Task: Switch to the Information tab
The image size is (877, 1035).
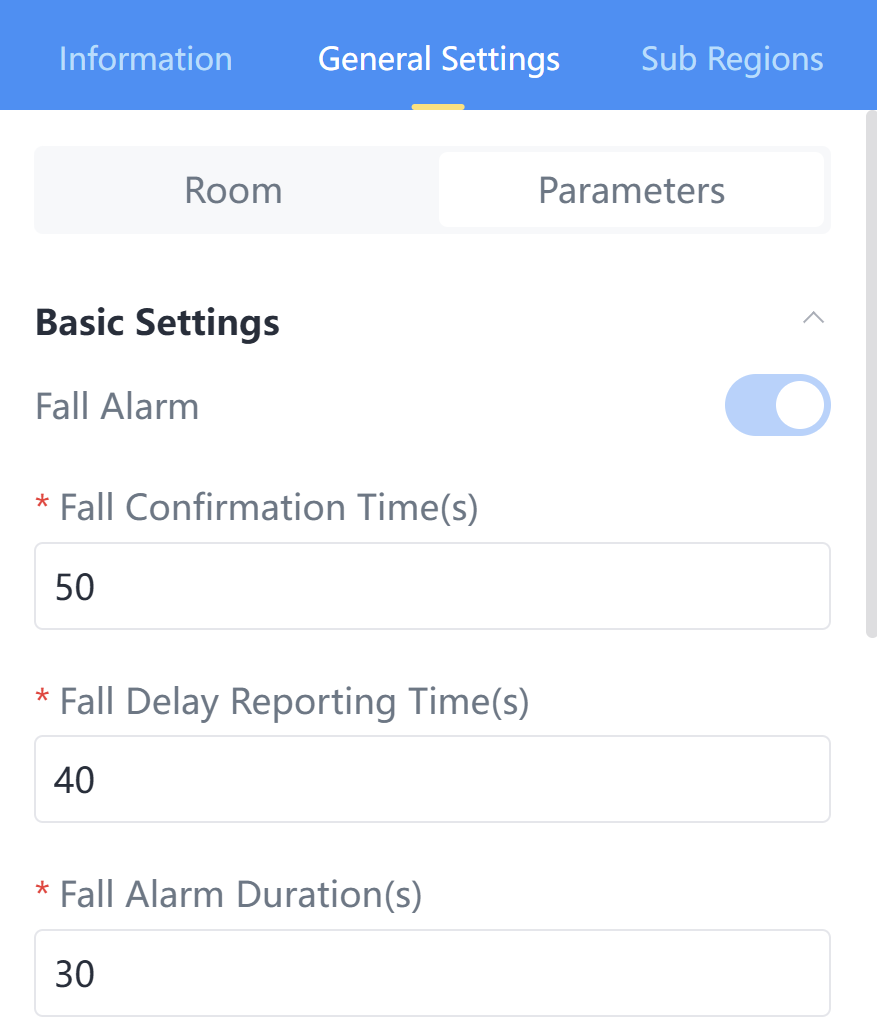Action: [x=145, y=59]
